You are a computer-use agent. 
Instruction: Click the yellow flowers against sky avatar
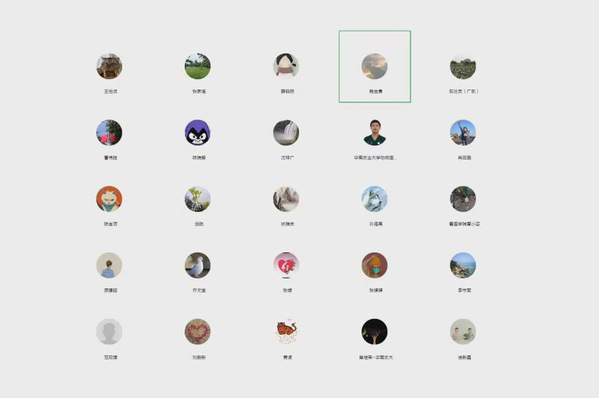point(198,199)
